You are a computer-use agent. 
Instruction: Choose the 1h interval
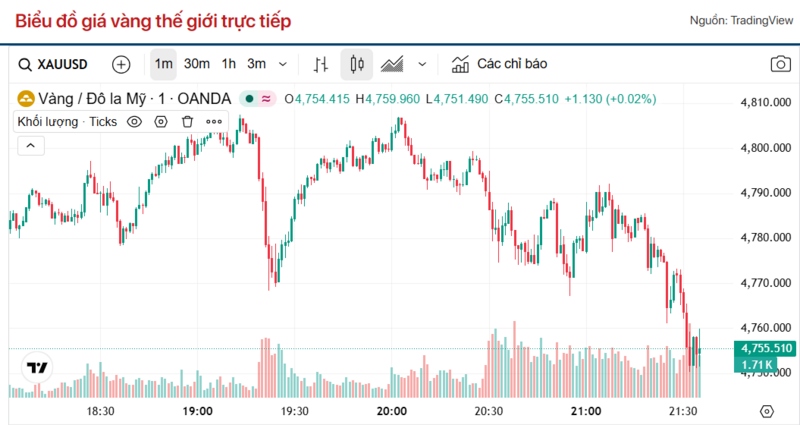(229, 64)
